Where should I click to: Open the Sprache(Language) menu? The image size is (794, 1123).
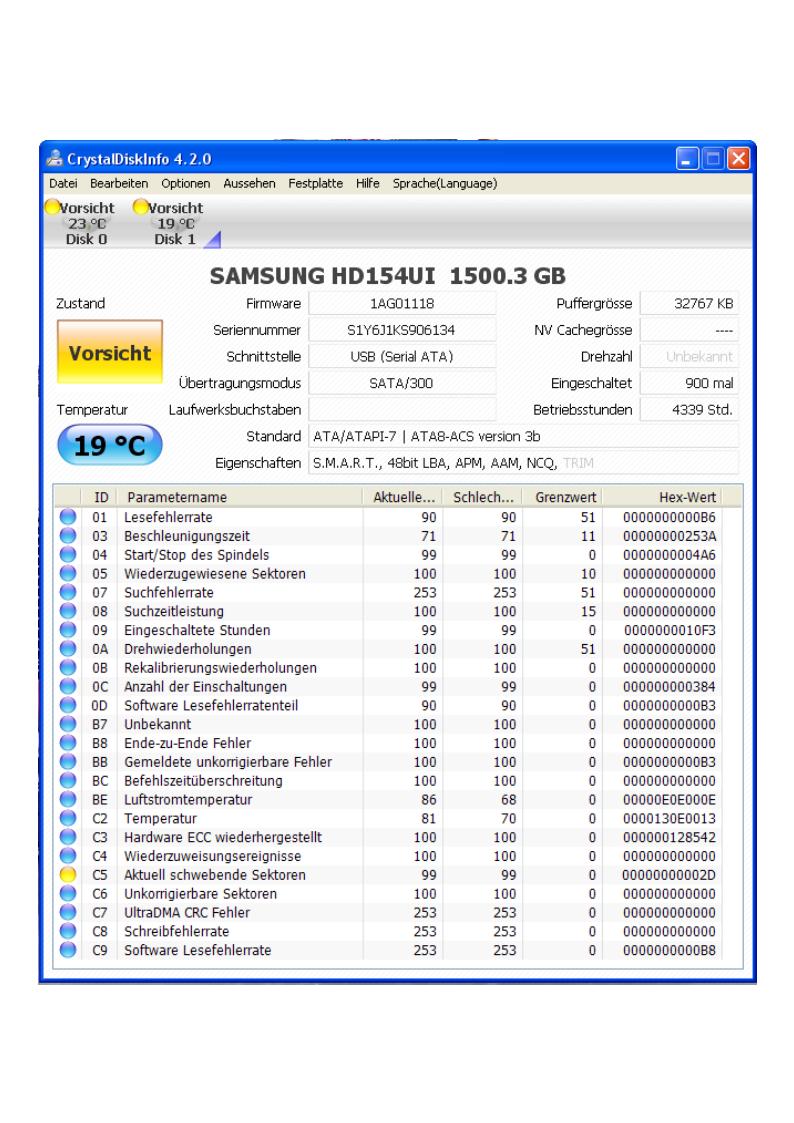pos(445,183)
